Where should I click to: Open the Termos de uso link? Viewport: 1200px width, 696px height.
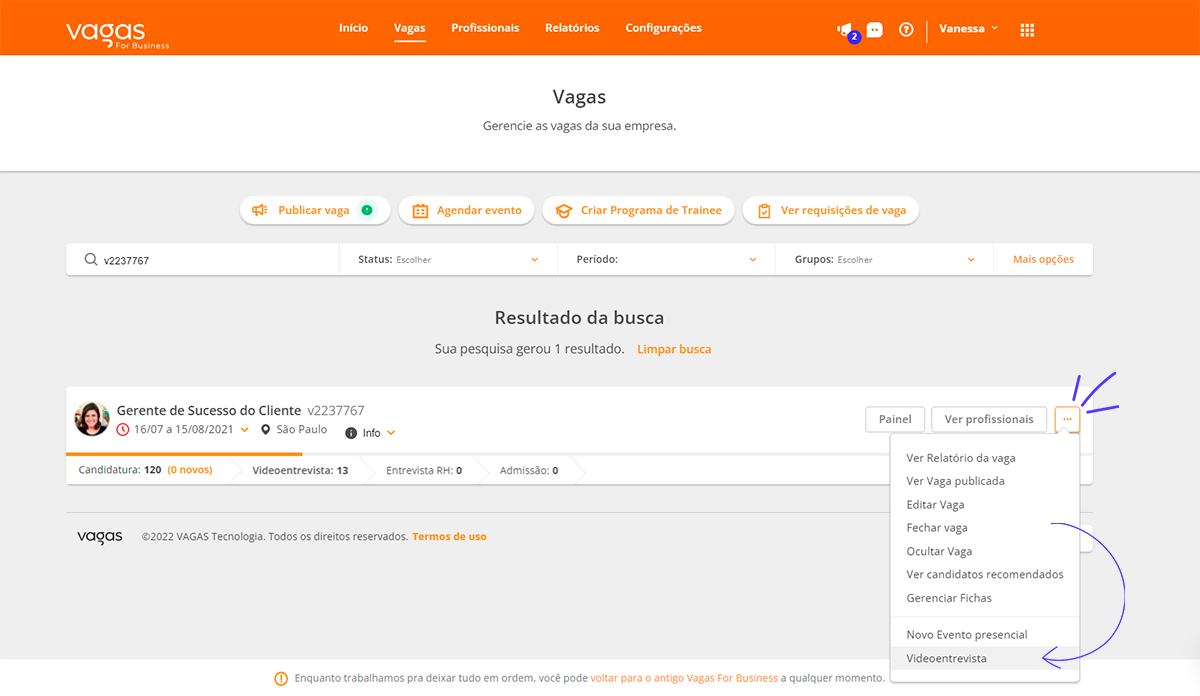tap(449, 537)
